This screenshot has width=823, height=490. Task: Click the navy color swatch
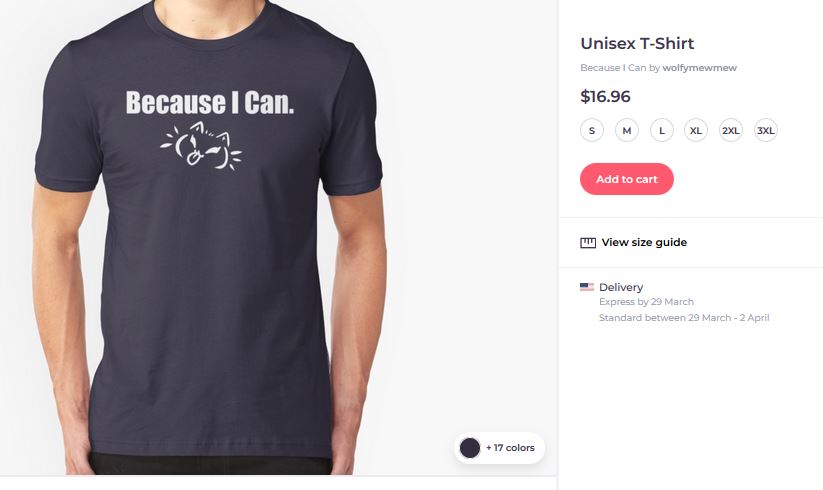[x=470, y=448]
